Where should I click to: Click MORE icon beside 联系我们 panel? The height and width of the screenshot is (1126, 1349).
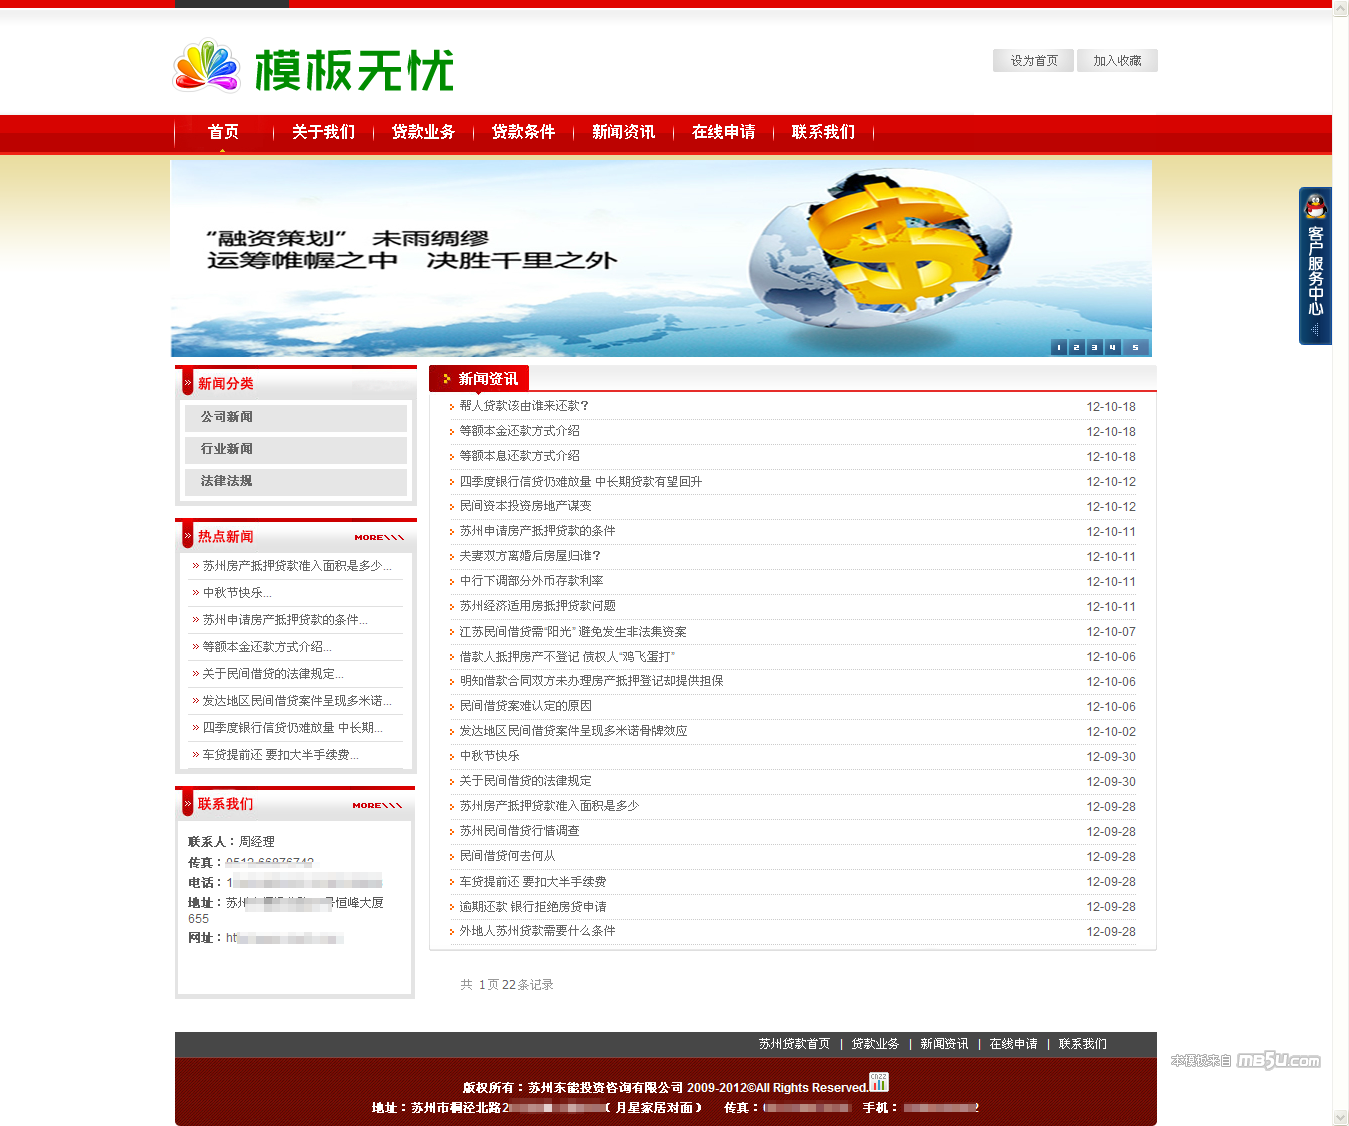[x=377, y=805]
